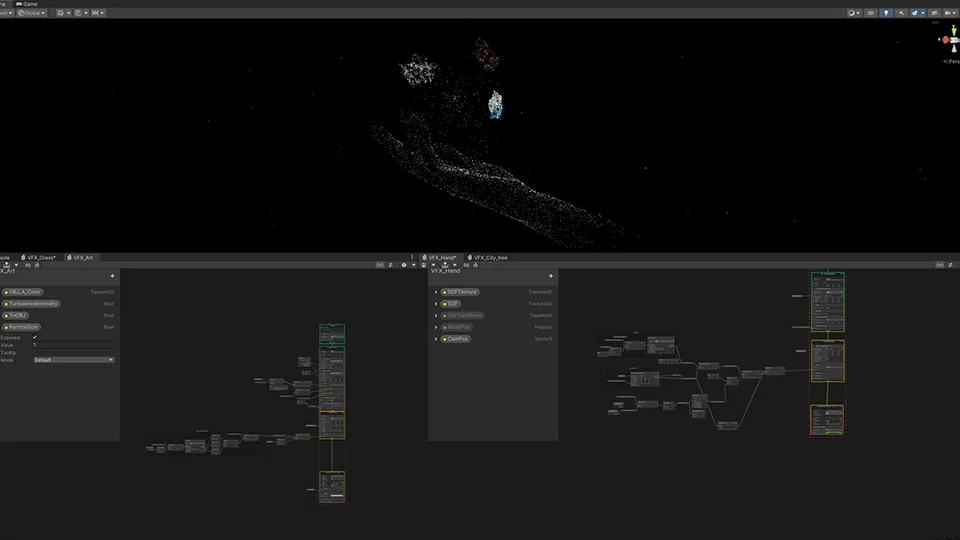960x540 pixels.
Task: Select the TurbulenceIntensity property
Action: [31, 304]
